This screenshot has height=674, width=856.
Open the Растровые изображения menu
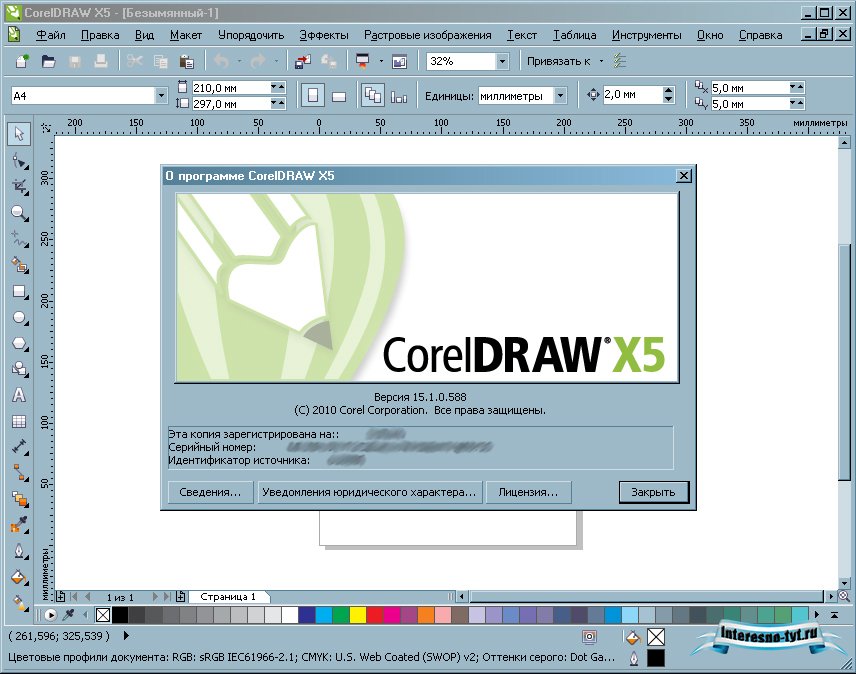(427, 35)
